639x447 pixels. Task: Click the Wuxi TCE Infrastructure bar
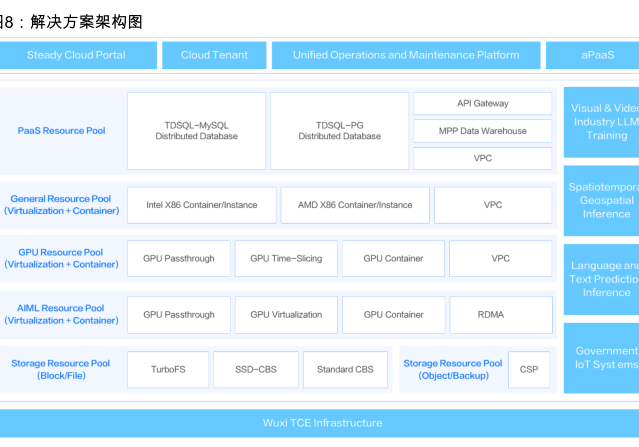(x=322, y=423)
